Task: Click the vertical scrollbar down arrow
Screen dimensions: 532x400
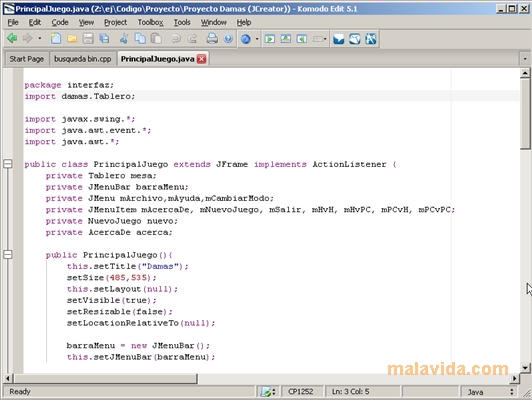Action: pyautogui.click(x=525, y=367)
